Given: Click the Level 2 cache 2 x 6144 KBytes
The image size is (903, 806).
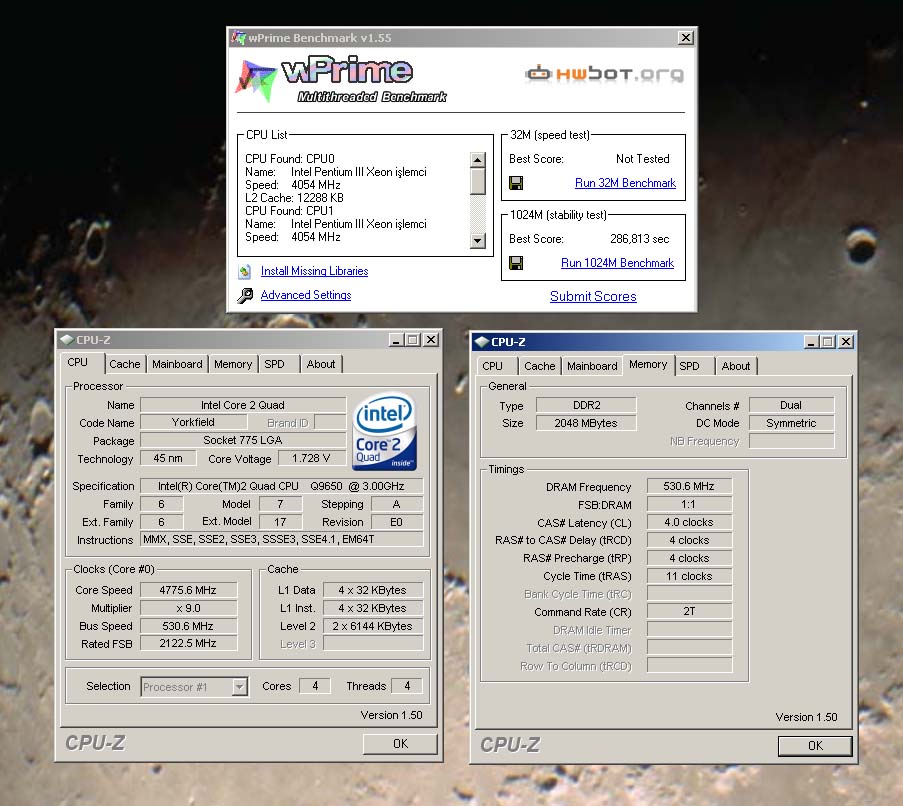Looking at the screenshot, I should point(373,626).
